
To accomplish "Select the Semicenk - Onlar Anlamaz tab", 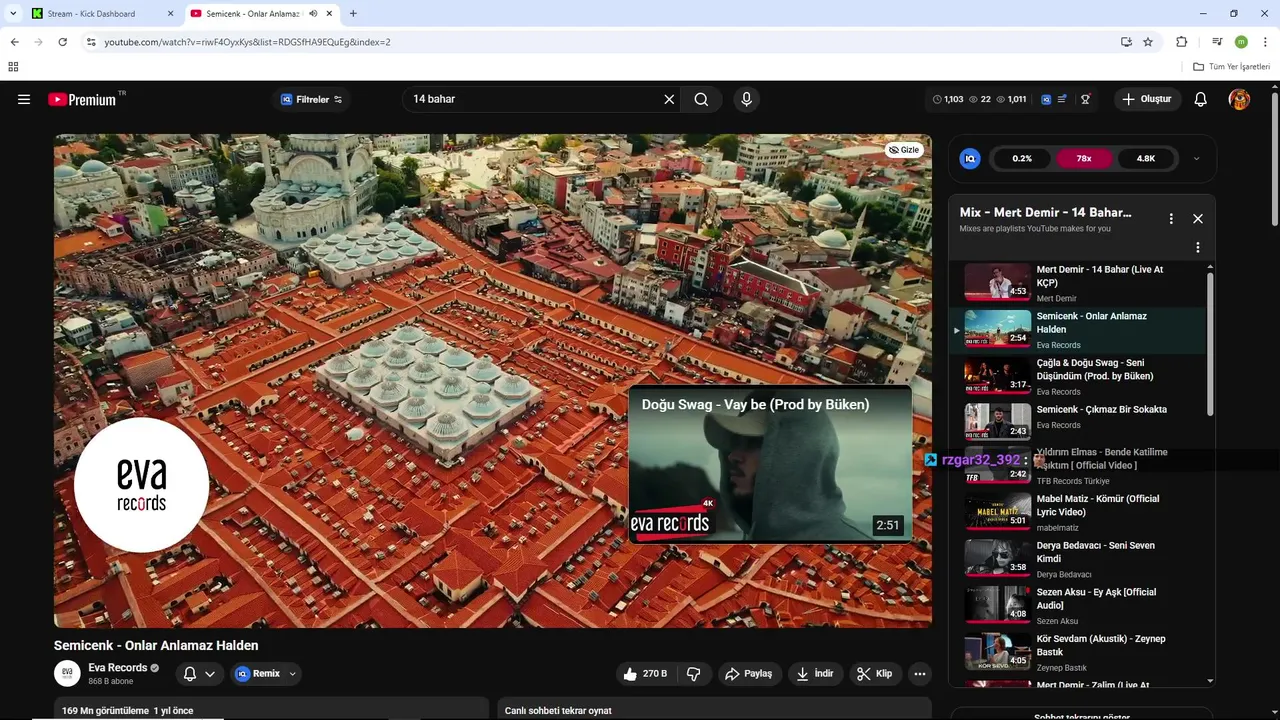I will click(252, 14).
